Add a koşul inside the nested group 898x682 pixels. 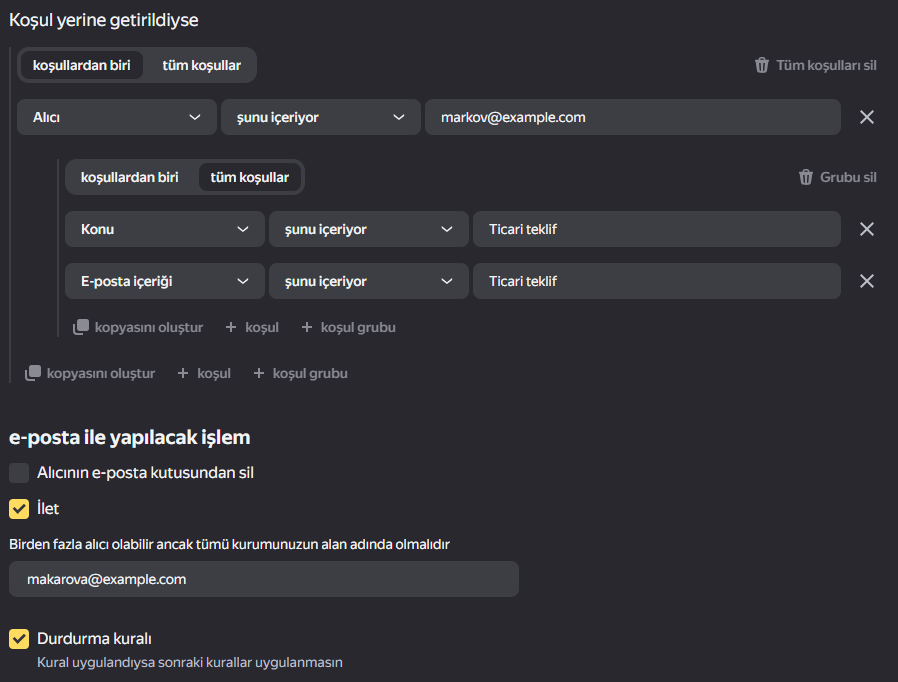point(252,327)
